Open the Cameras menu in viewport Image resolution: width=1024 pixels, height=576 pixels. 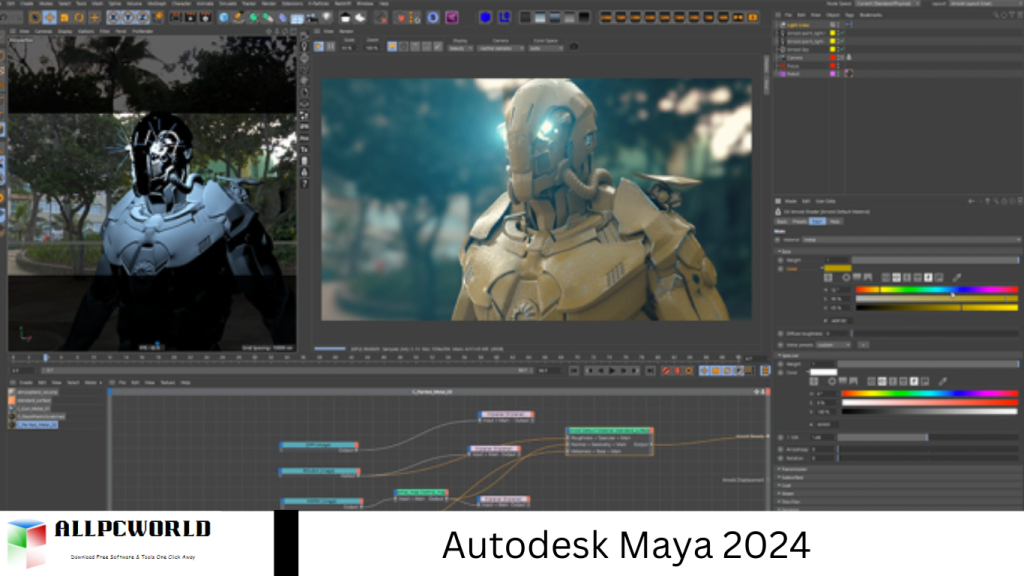44,31
